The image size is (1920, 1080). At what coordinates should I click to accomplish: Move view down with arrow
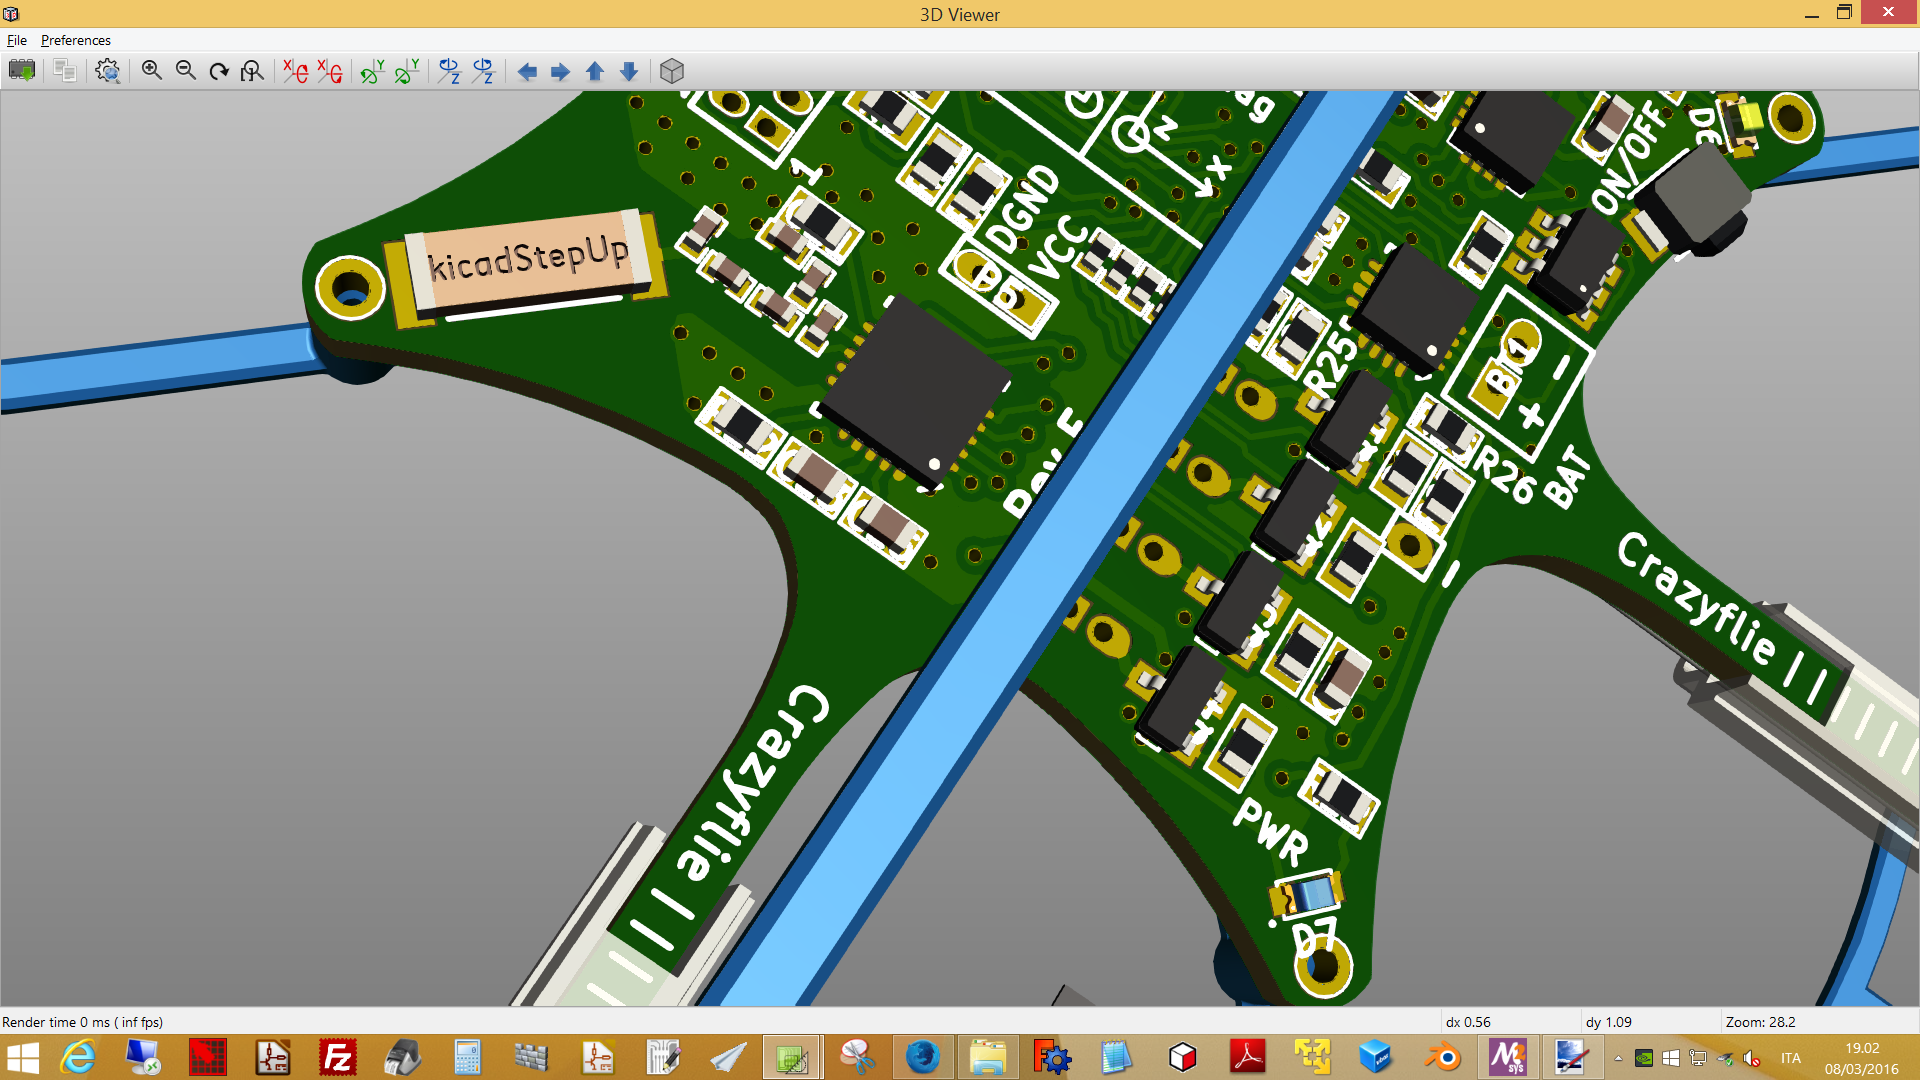(x=629, y=71)
